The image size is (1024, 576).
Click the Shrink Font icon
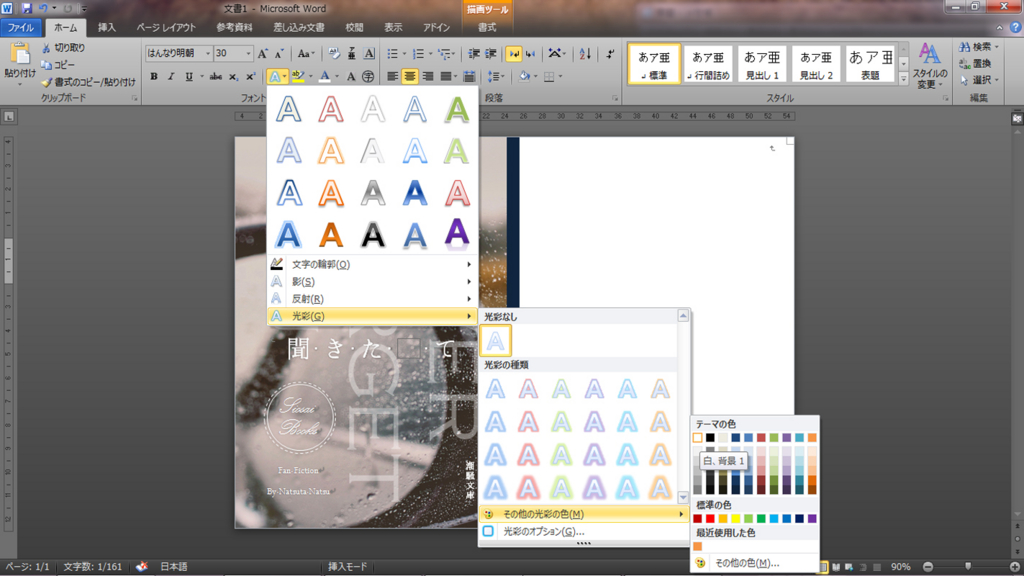279,54
